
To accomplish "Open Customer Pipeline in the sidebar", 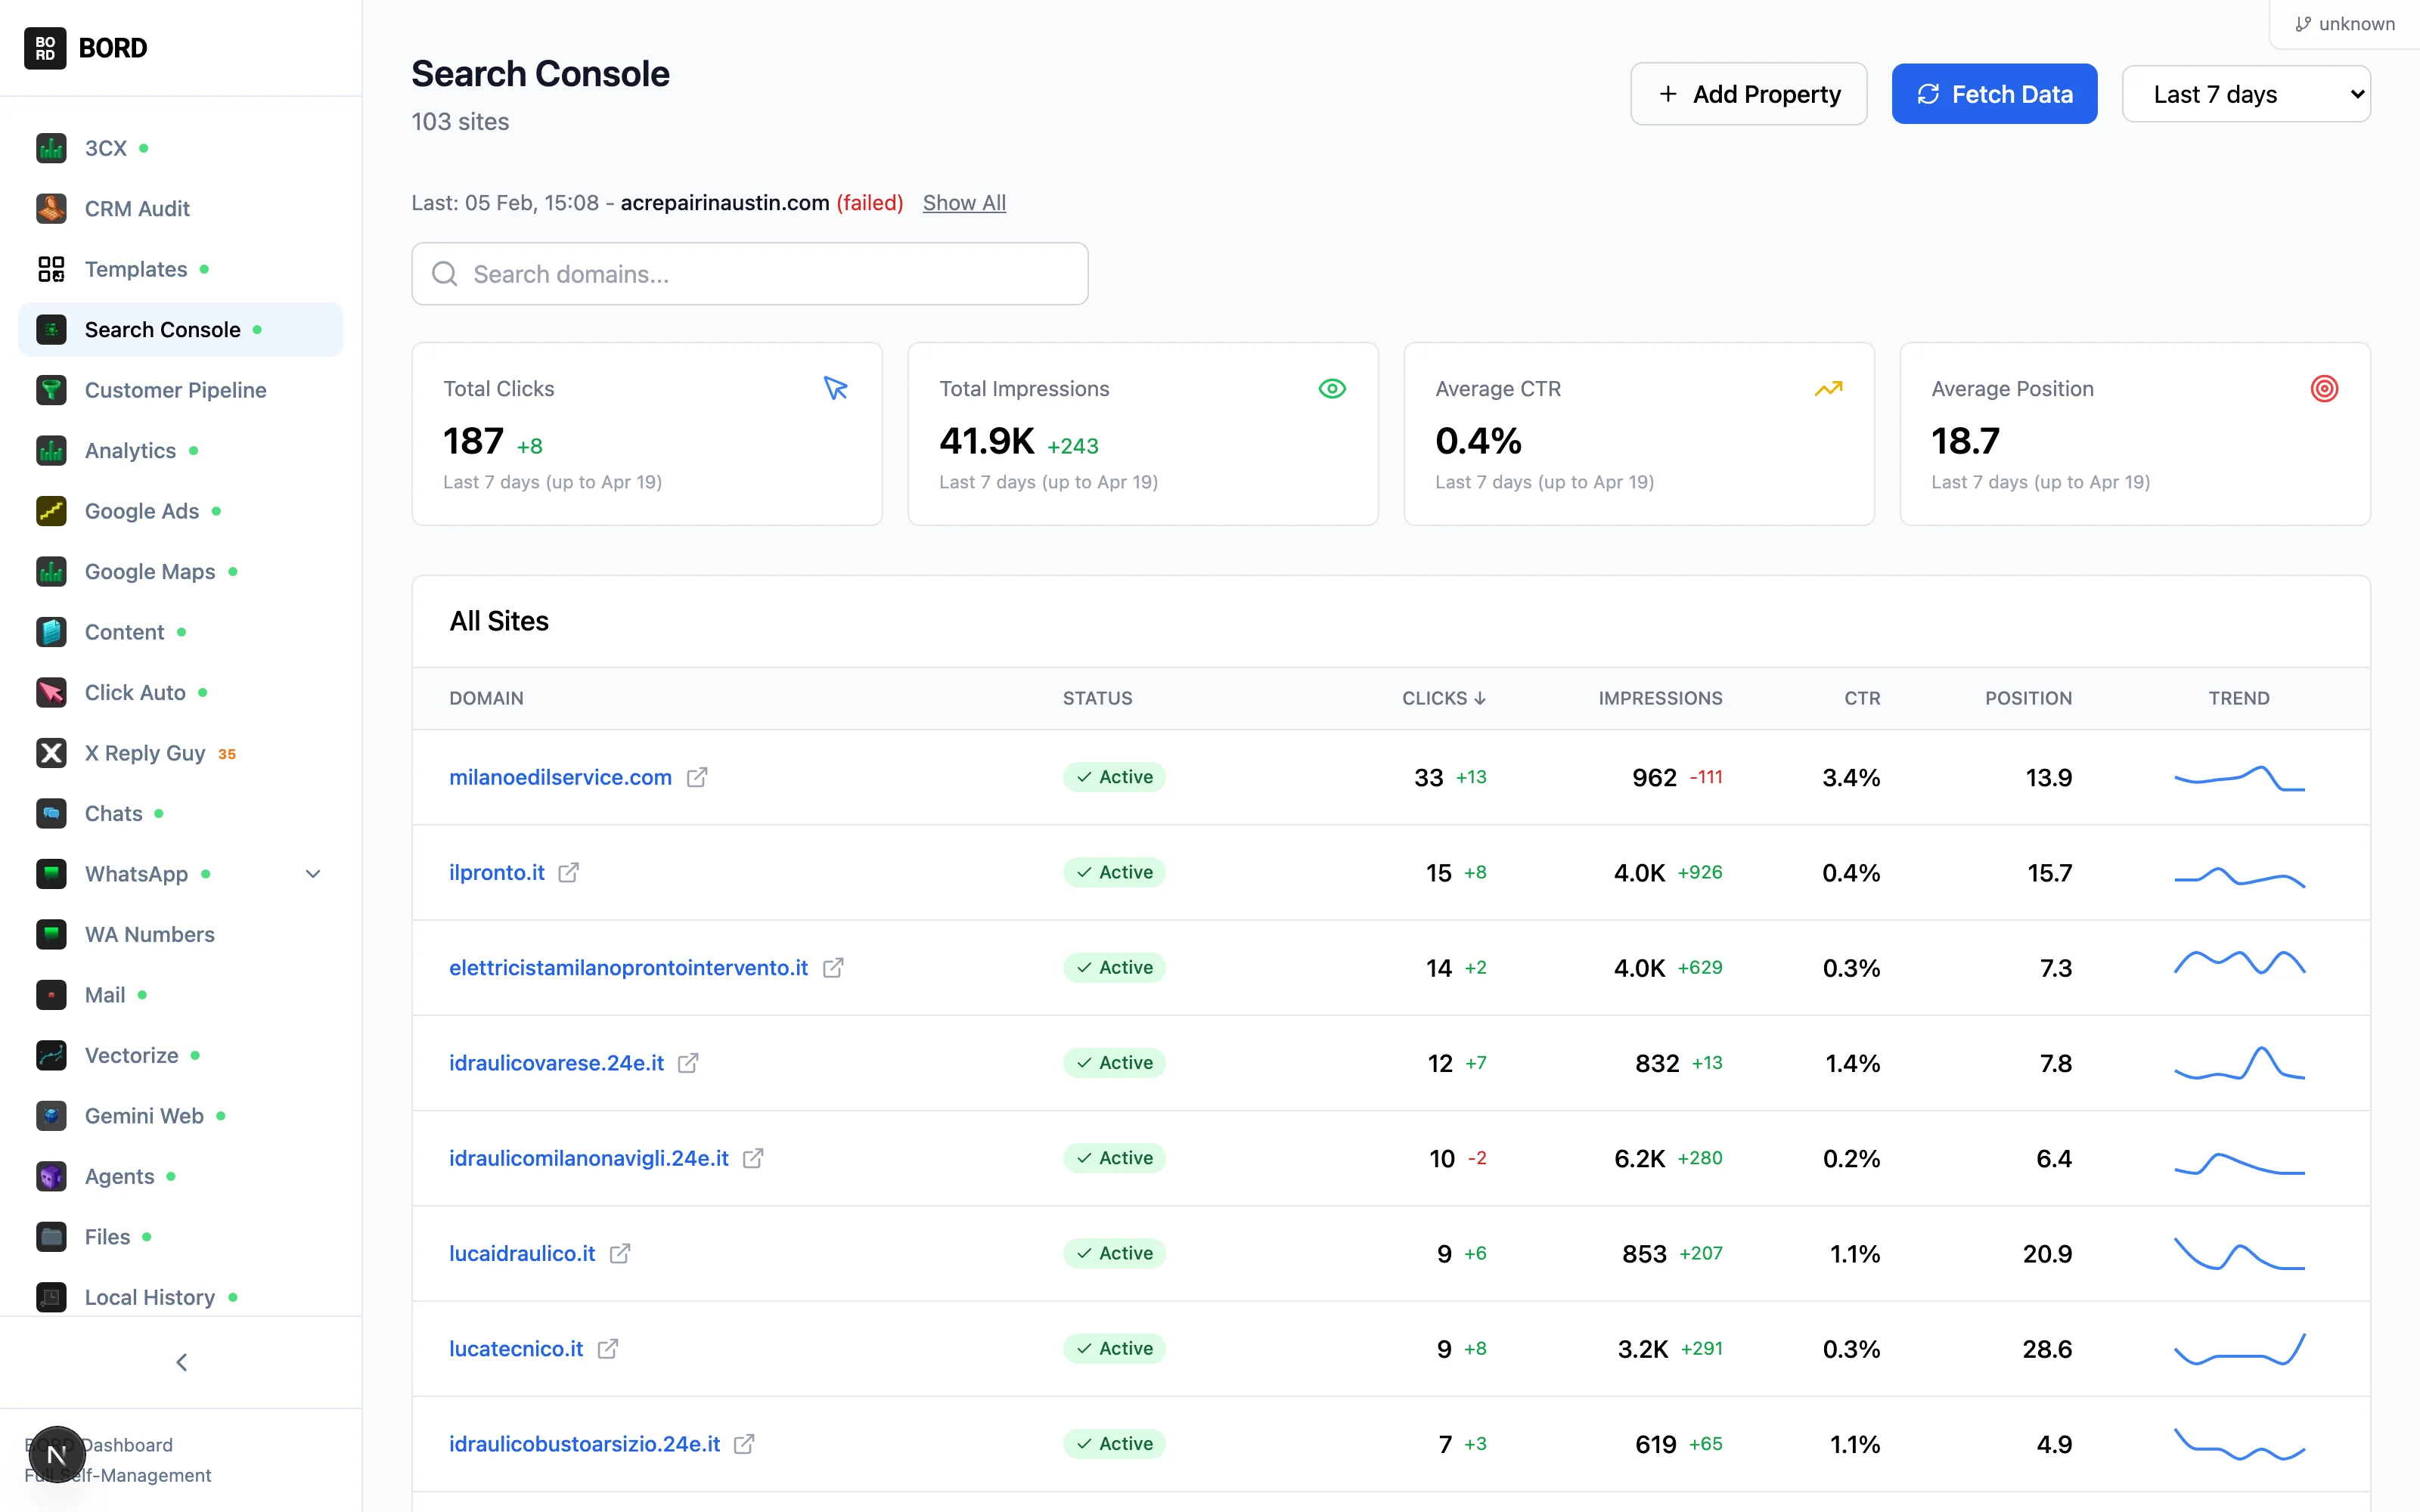I will point(175,390).
